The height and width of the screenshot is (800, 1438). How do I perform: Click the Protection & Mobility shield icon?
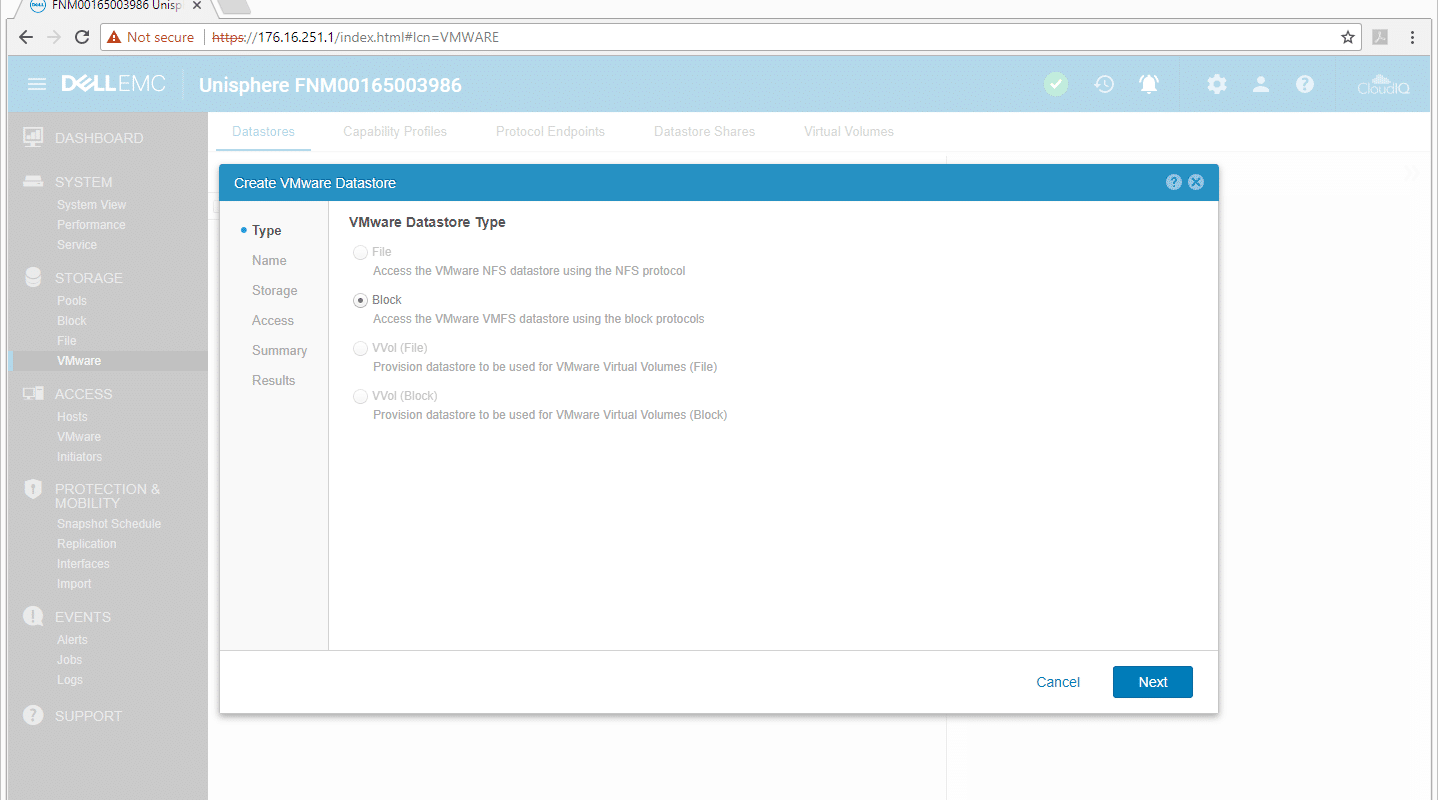33,489
